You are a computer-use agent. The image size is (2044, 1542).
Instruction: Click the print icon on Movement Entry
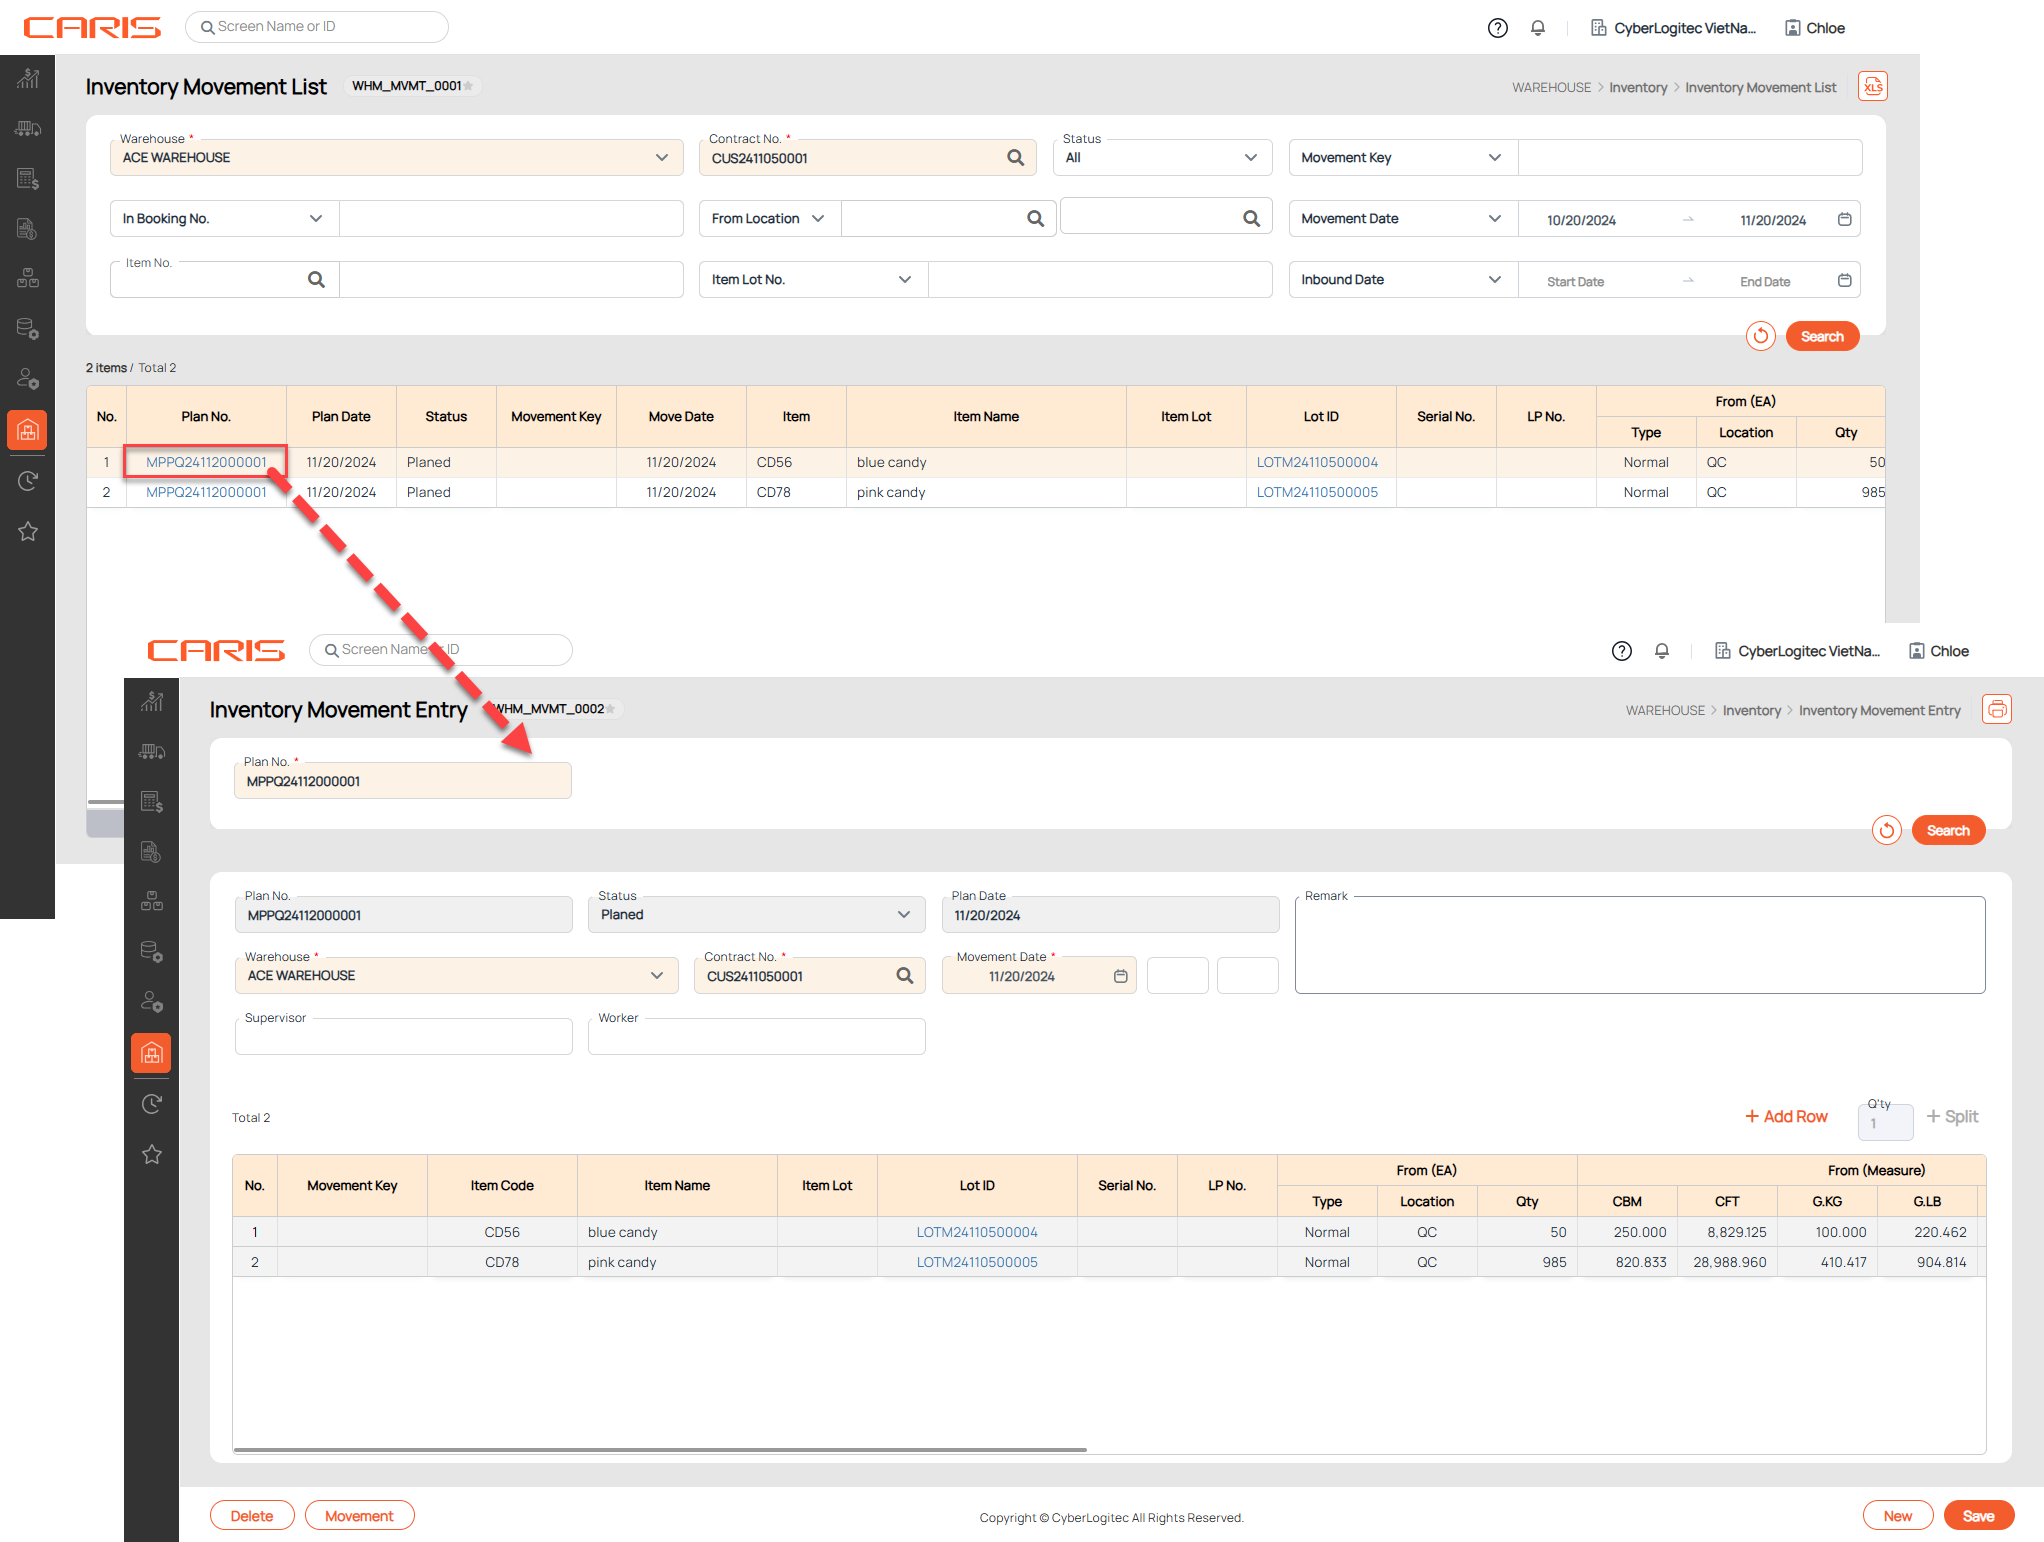point(1996,710)
